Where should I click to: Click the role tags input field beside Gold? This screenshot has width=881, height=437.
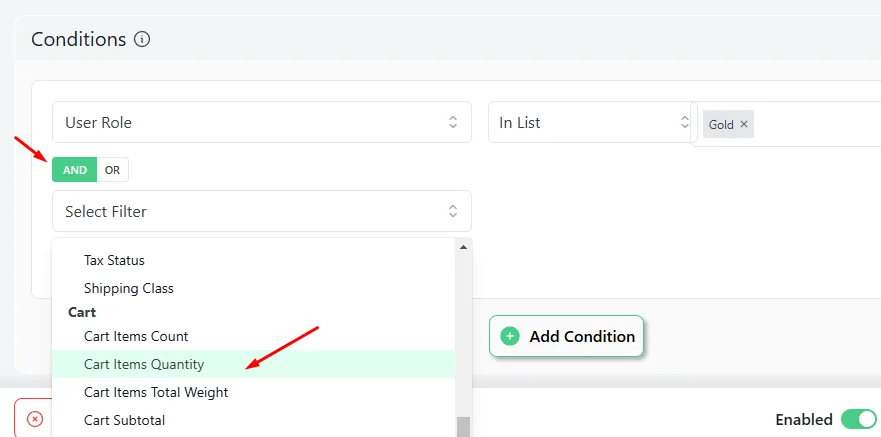pyautogui.click(x=817, y=124)
